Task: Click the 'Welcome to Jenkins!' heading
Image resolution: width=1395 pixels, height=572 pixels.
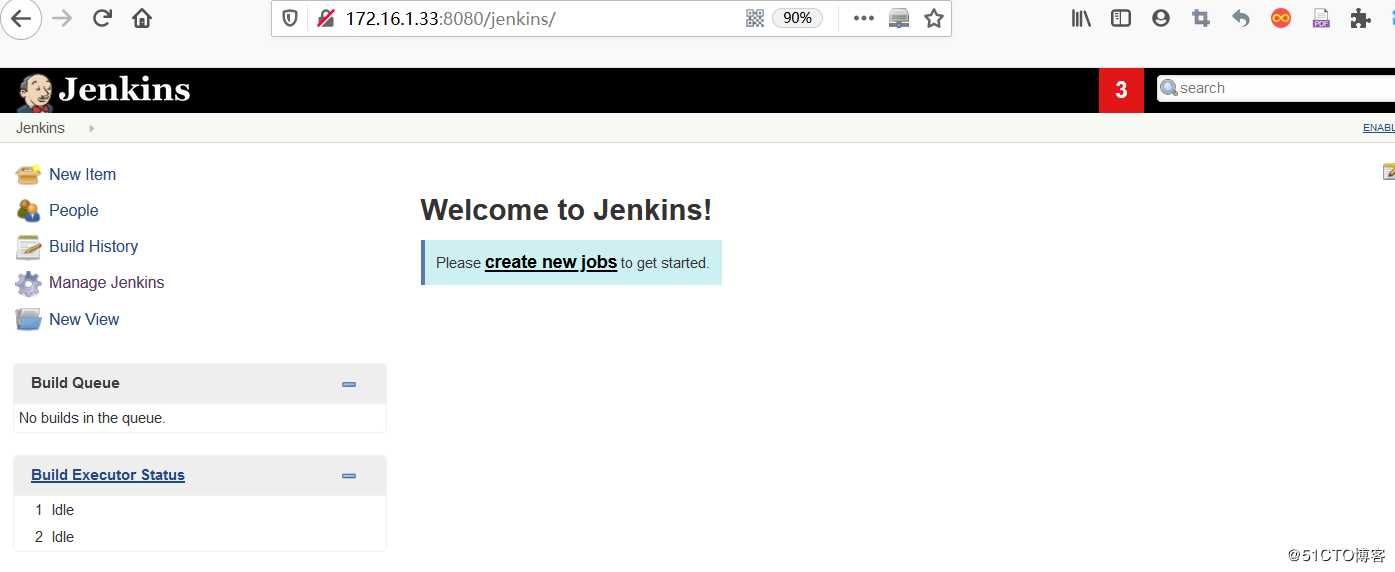Action: point(566,210)
